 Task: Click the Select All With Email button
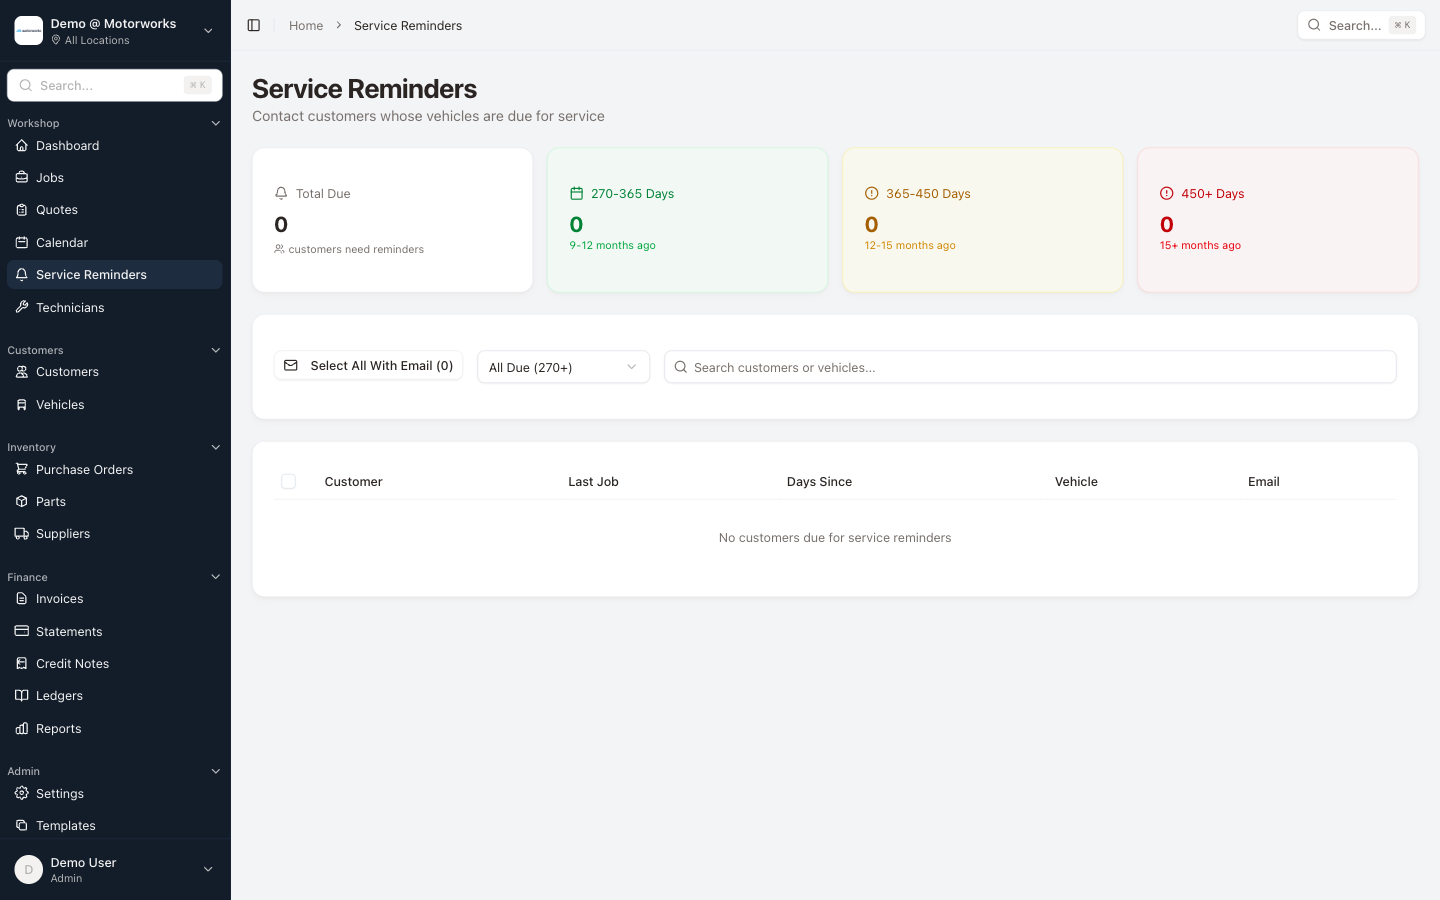tap(368, 365)
